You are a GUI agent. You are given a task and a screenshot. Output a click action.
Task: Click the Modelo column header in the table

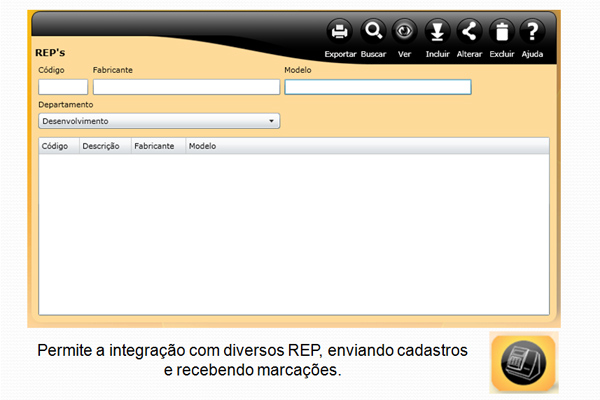click(x=202, y=146)
